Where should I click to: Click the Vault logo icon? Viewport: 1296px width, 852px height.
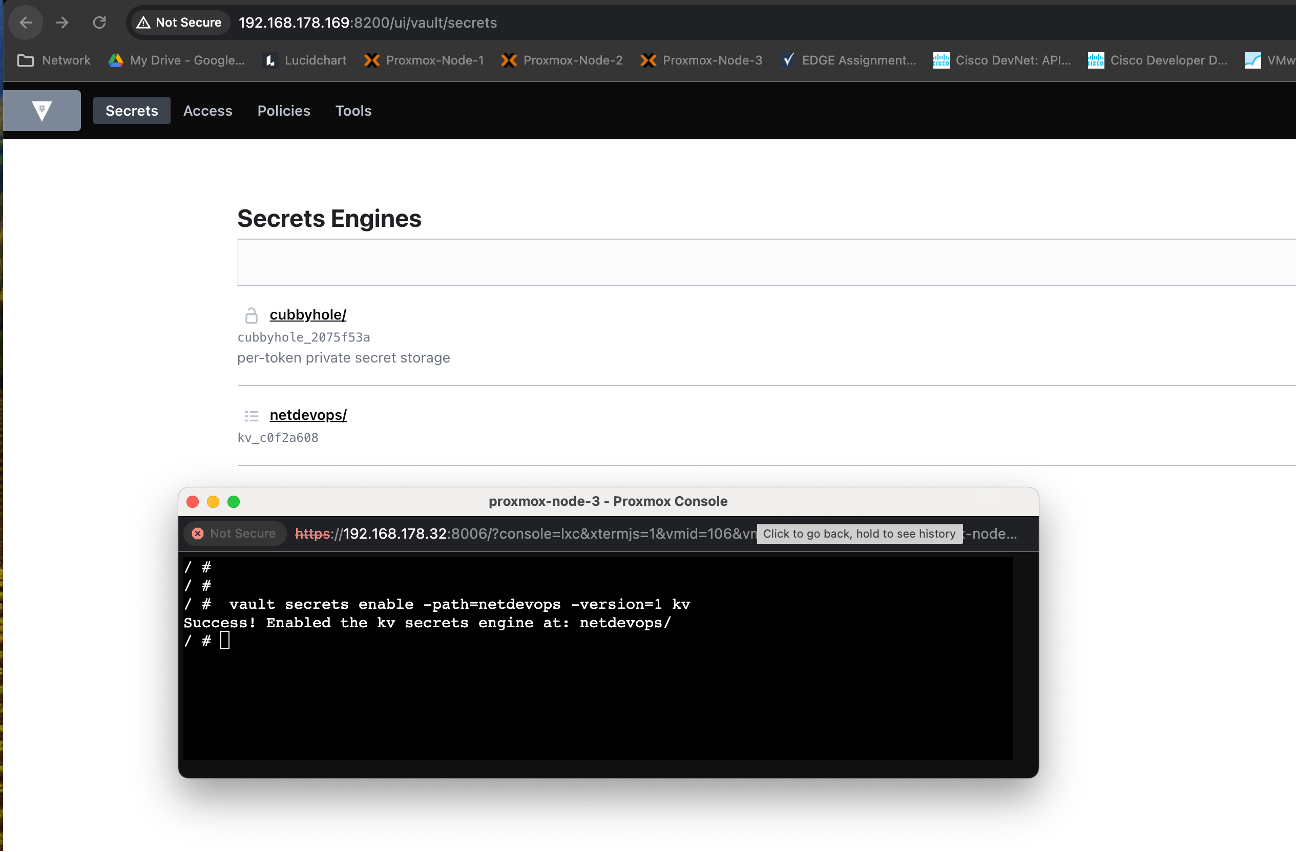pos(41,111)
